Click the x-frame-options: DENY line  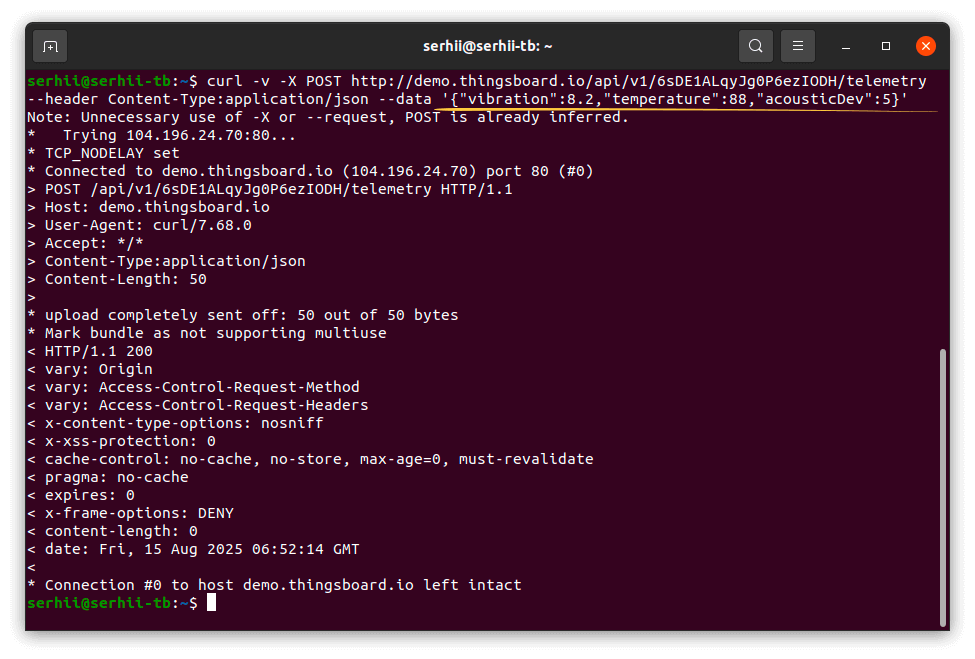pyautogui.click(x=139, y=513)
